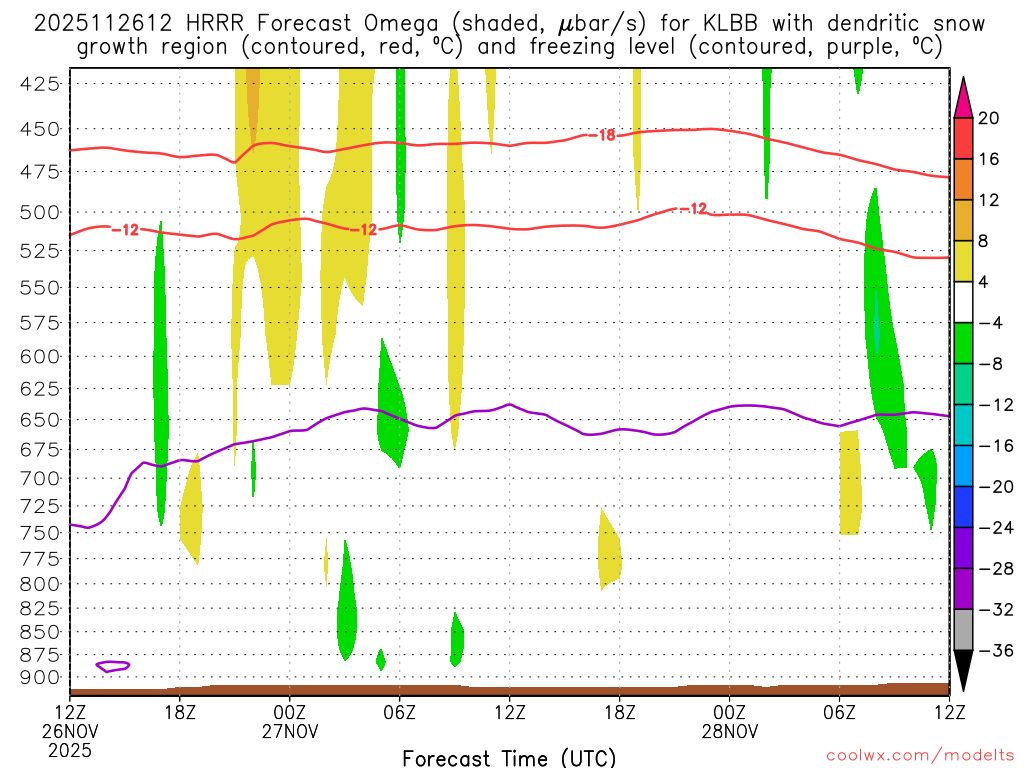Click the white -4 to 4 colorbar swatch
This screenshot has height=768, width=1024.
963,302
